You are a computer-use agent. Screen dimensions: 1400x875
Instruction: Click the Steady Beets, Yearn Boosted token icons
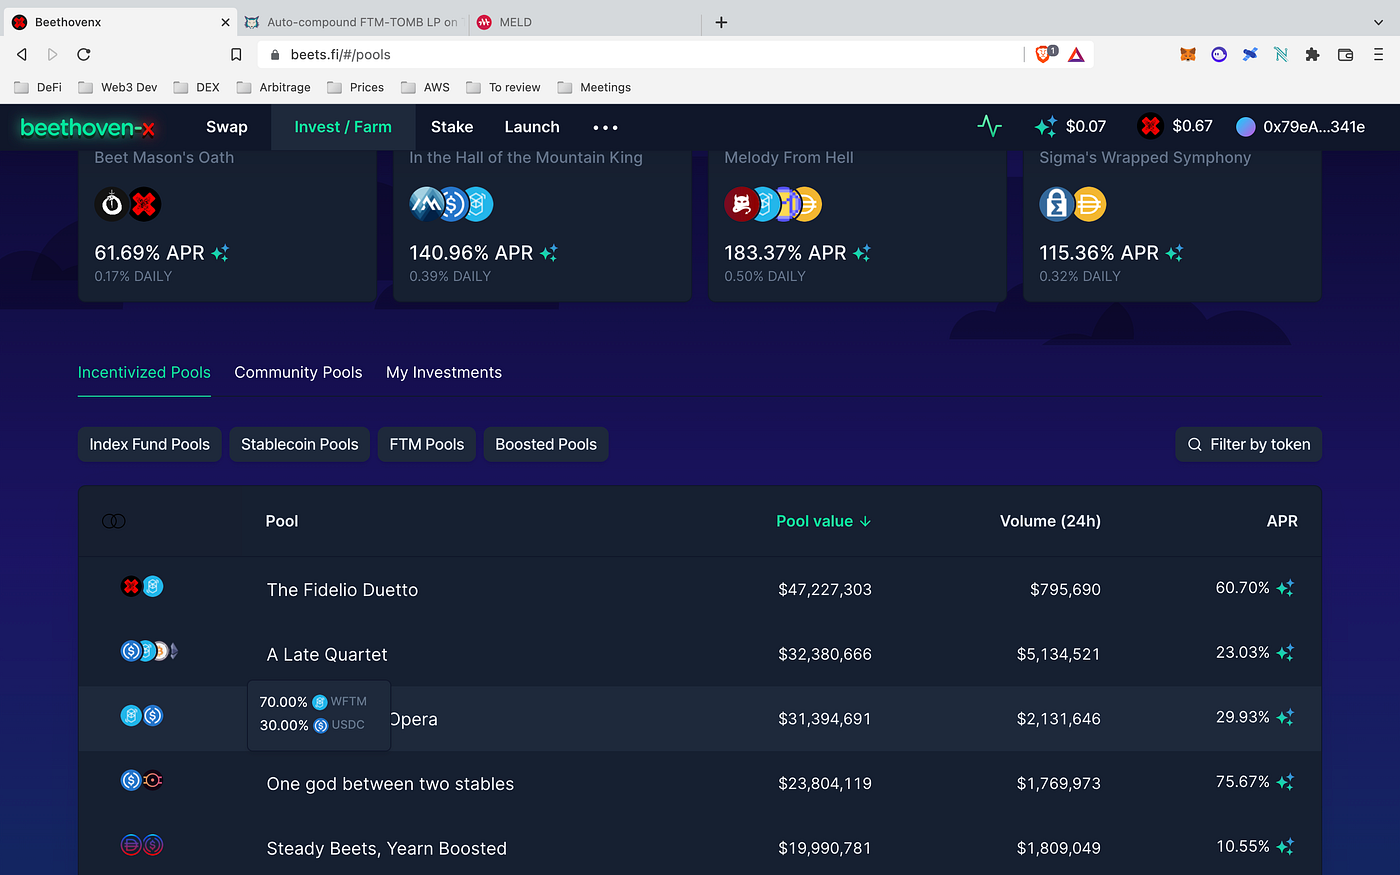142,845
